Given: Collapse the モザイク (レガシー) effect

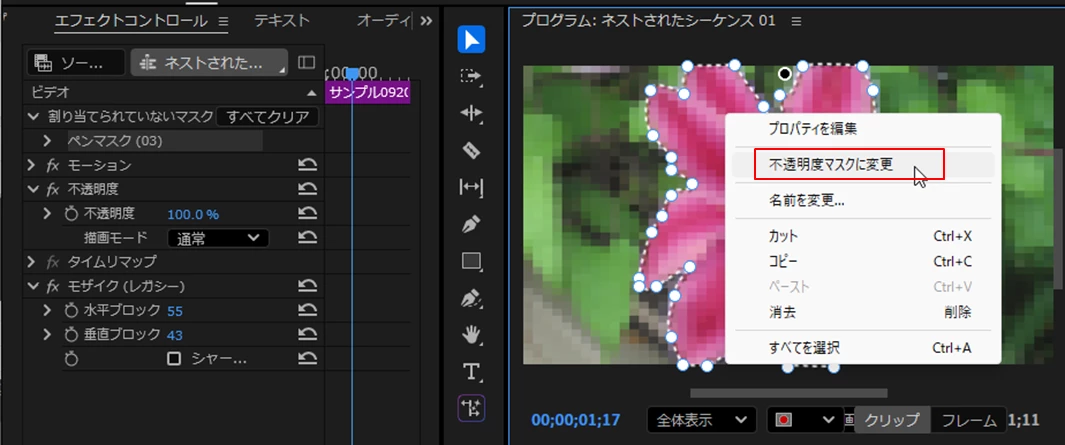Looking at the screenshot, I should pos(33,286).
